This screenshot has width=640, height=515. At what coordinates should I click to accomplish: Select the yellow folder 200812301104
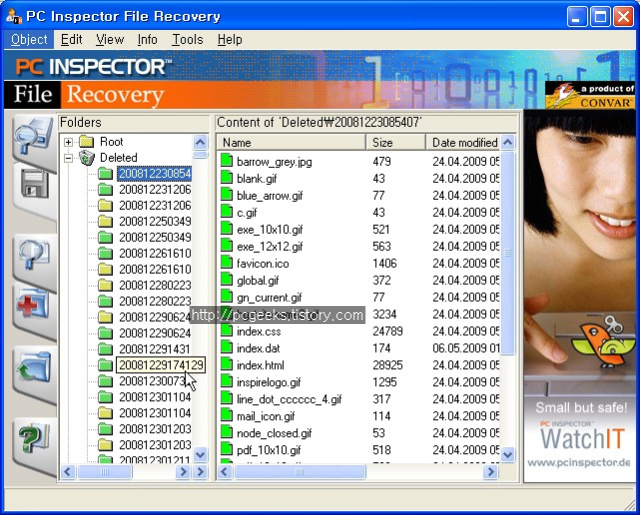155,413
